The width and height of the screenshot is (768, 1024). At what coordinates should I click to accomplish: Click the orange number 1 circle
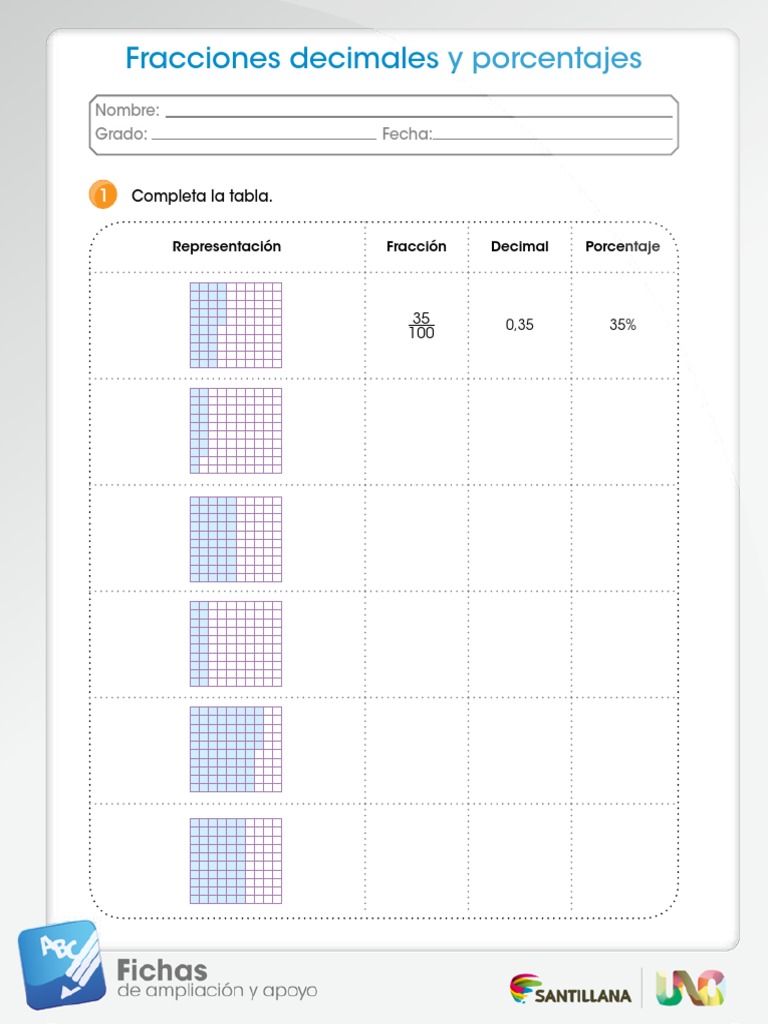(103, 195)
